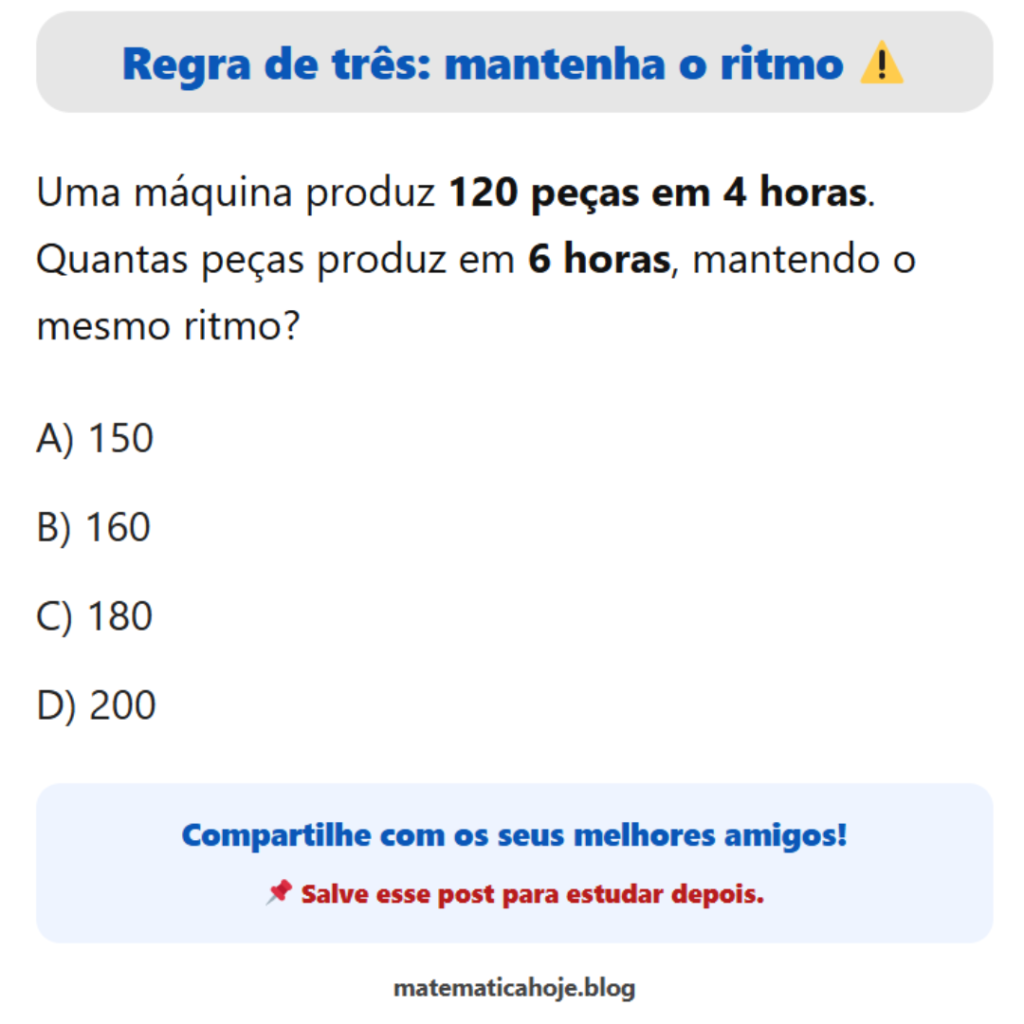Click "mantenha o ritmo" in the header

click(x=644, y=65)
